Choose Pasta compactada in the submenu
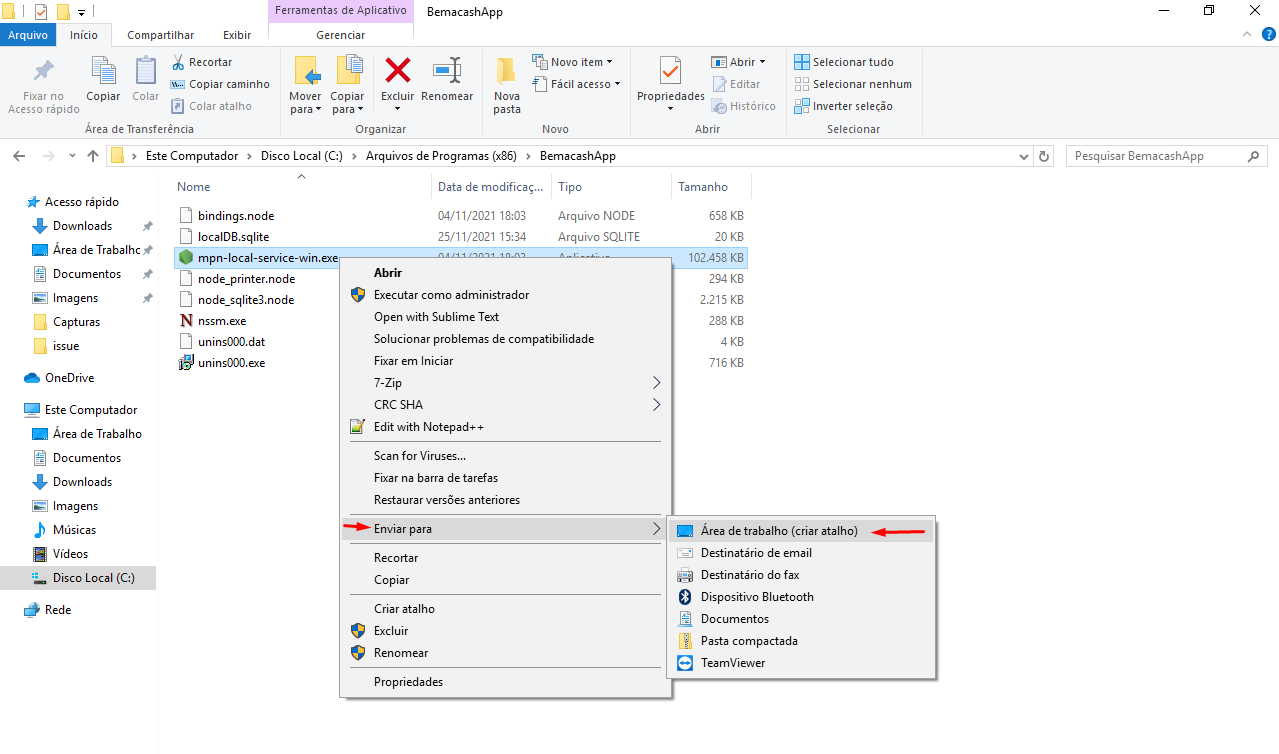Image resolution: width=1279 pixels, height=754 pixels. [801, 641]
